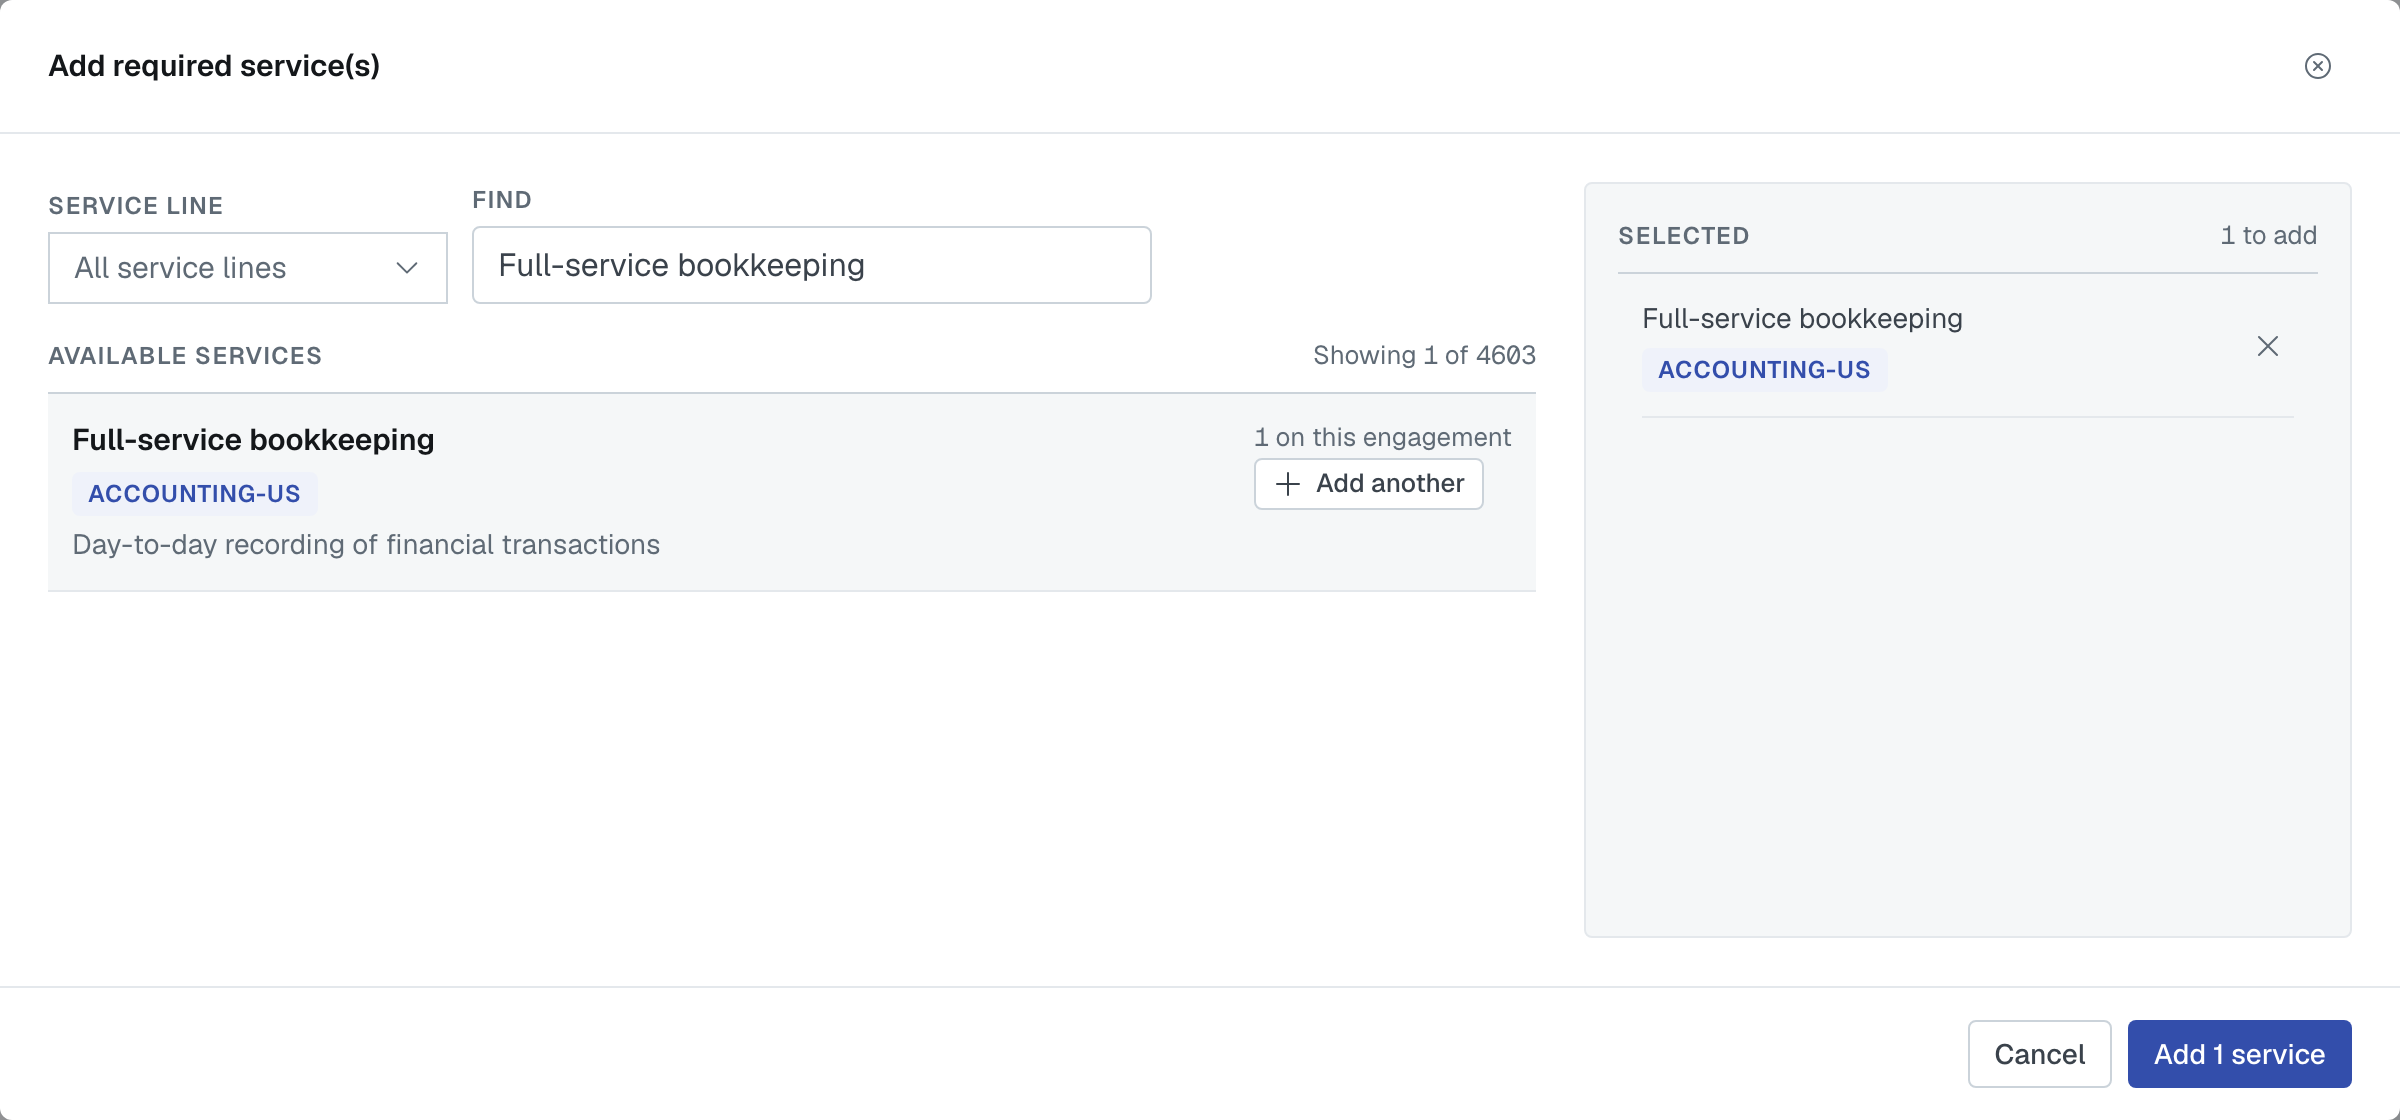Click Full-service bookkeeping name in Selected panel
Viewport: 2400px width, 1120px height.
pos(1802,319)
